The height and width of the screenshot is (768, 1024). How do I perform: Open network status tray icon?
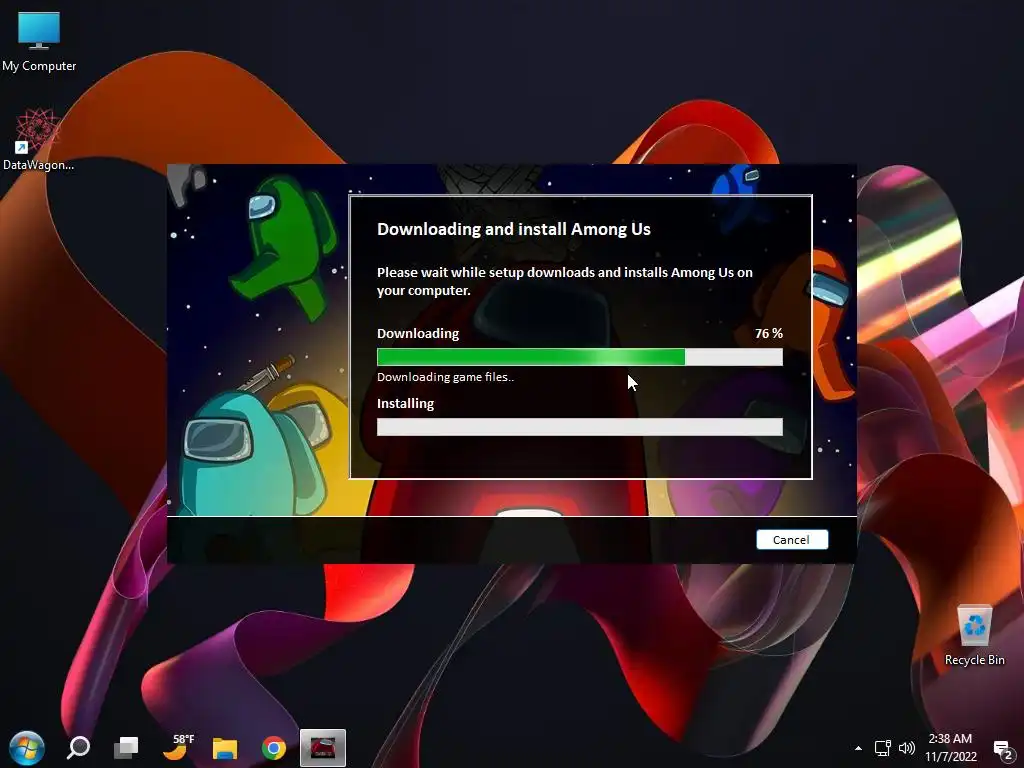[883, 748]
